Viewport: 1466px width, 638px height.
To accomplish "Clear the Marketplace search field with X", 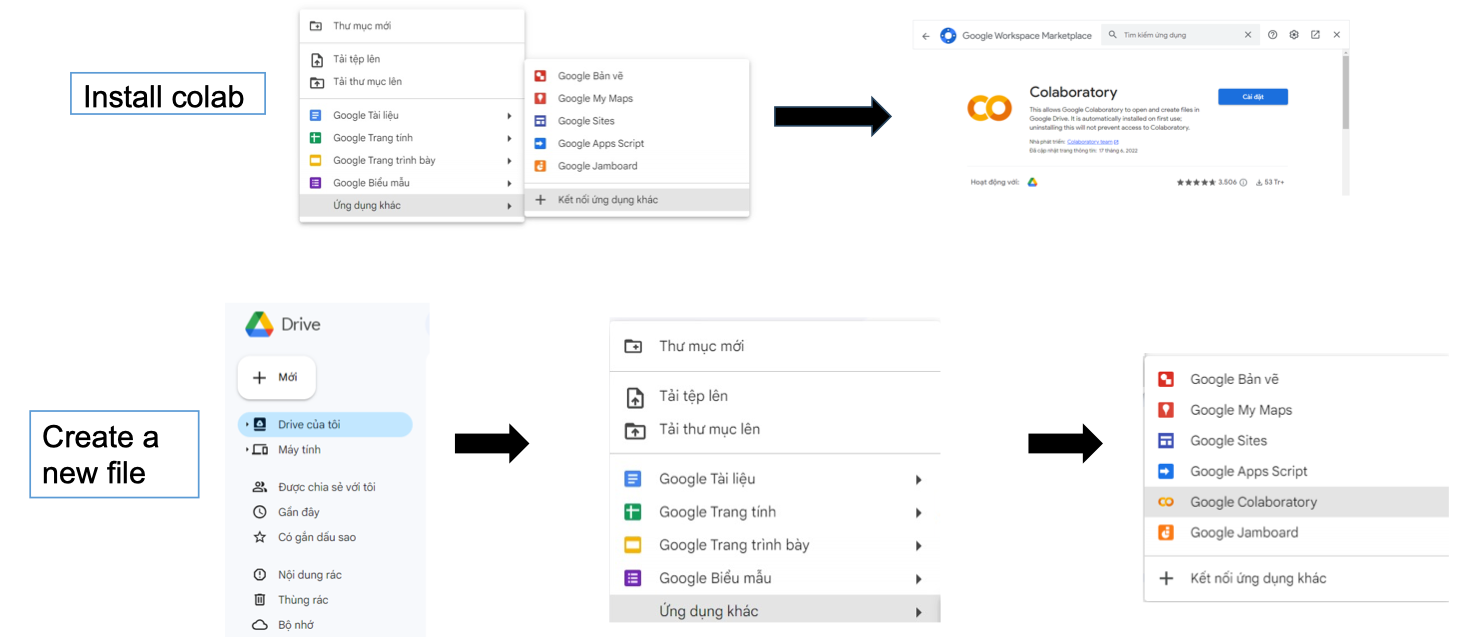I will (1248, 35).
